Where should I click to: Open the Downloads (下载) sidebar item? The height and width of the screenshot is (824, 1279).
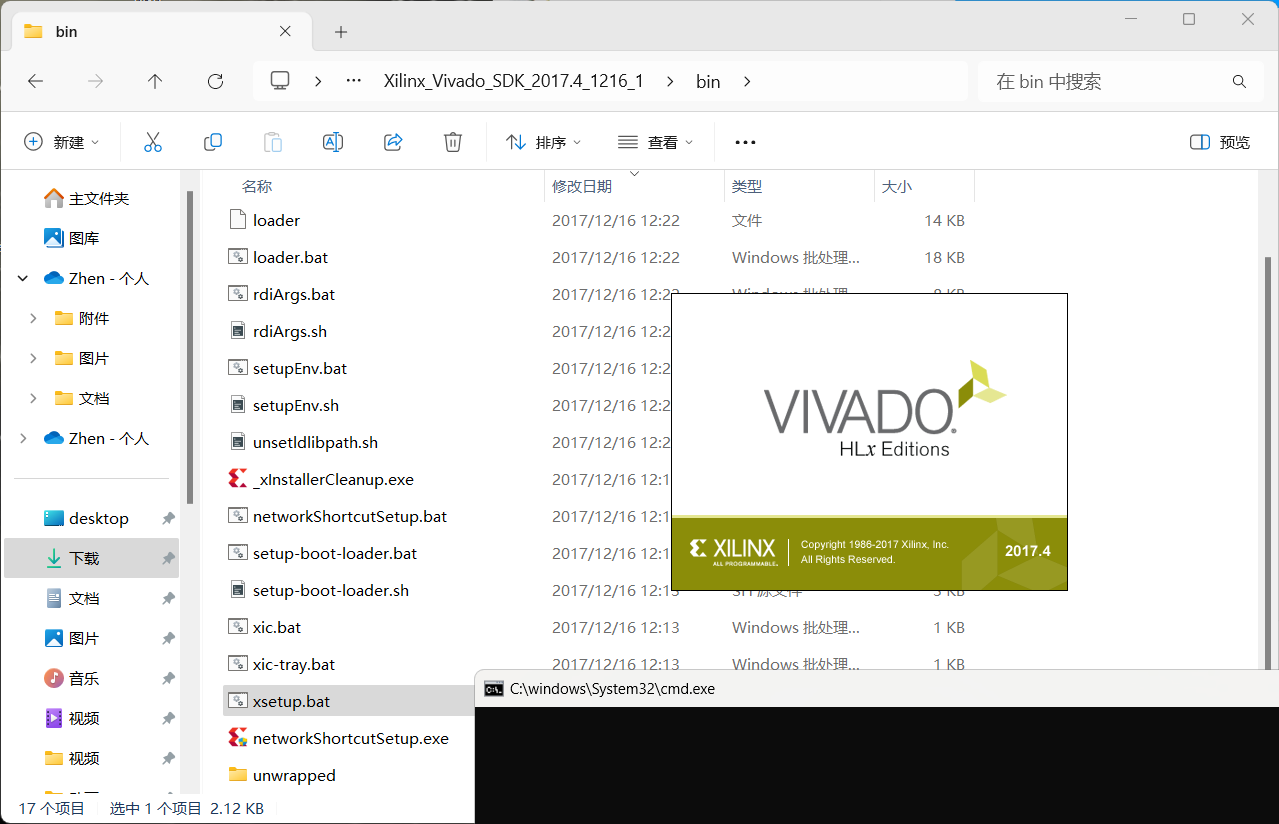[92, 558]
